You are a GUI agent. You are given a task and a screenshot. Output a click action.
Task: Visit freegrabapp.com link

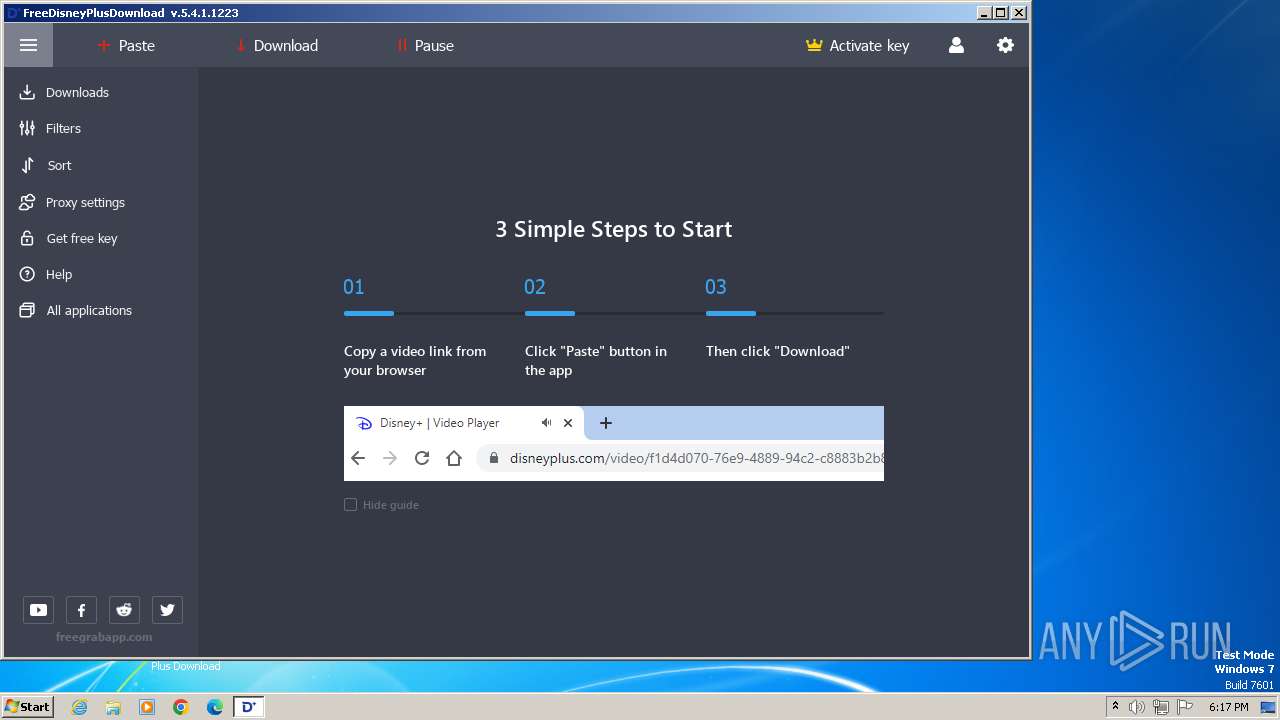[104, 637]
